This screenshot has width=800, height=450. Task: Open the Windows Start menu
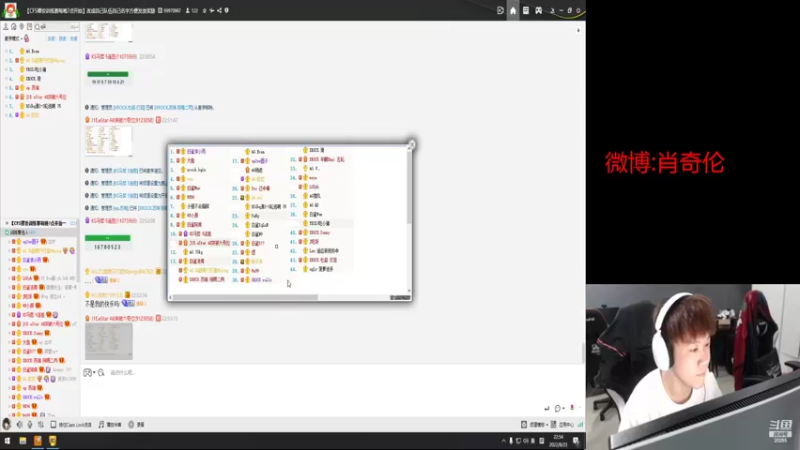tap(7, 441)
